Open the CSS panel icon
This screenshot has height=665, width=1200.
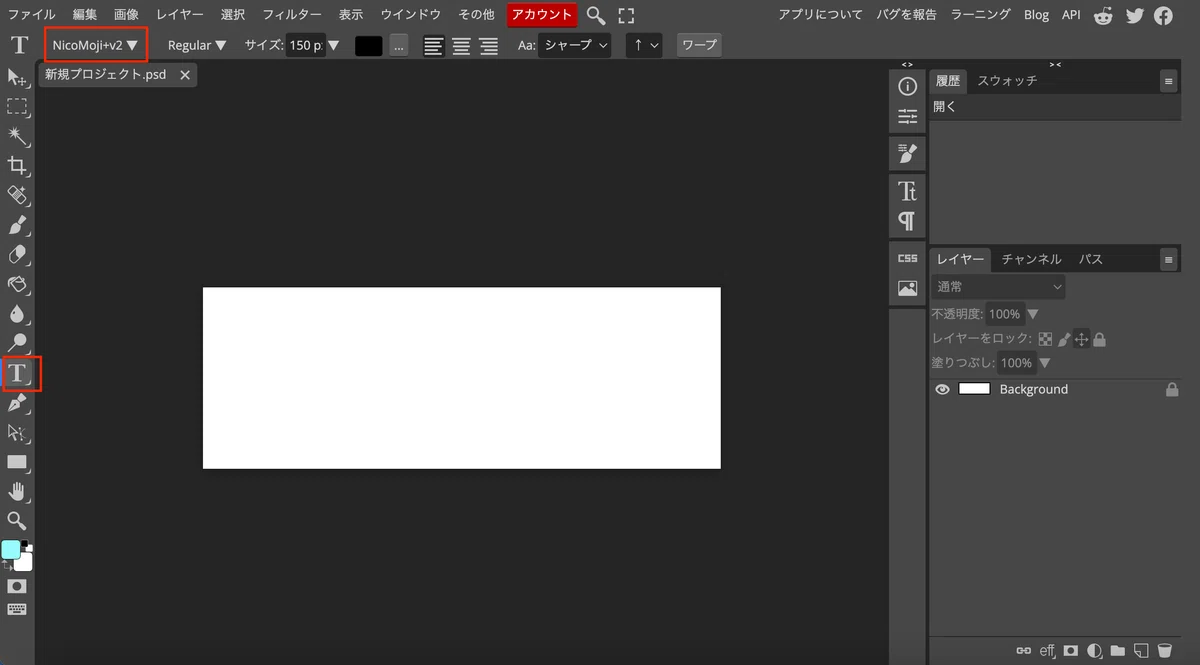(x=907, y=258)
